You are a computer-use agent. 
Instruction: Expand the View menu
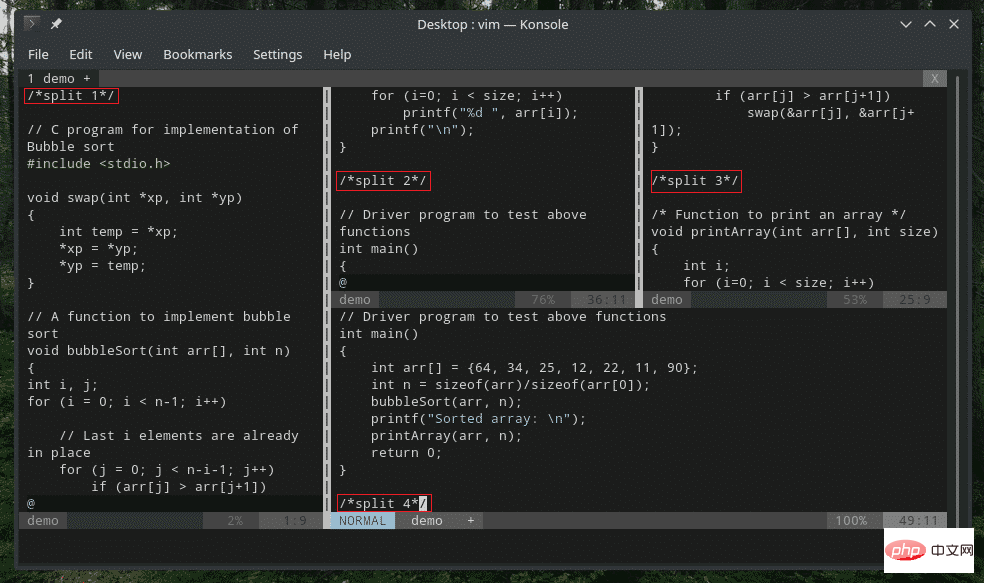tap(127, 54)
